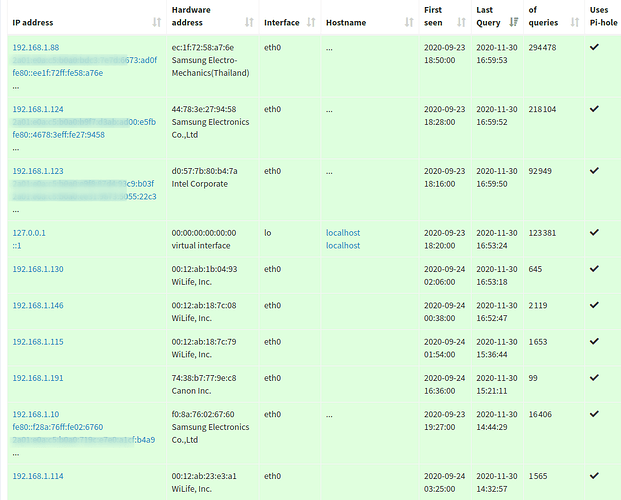This screenshot has width=621, height=500.
Task: Open the fe80::f28a:76ff:fe02:6760 IPv6 link
Action: pos(57,427)
